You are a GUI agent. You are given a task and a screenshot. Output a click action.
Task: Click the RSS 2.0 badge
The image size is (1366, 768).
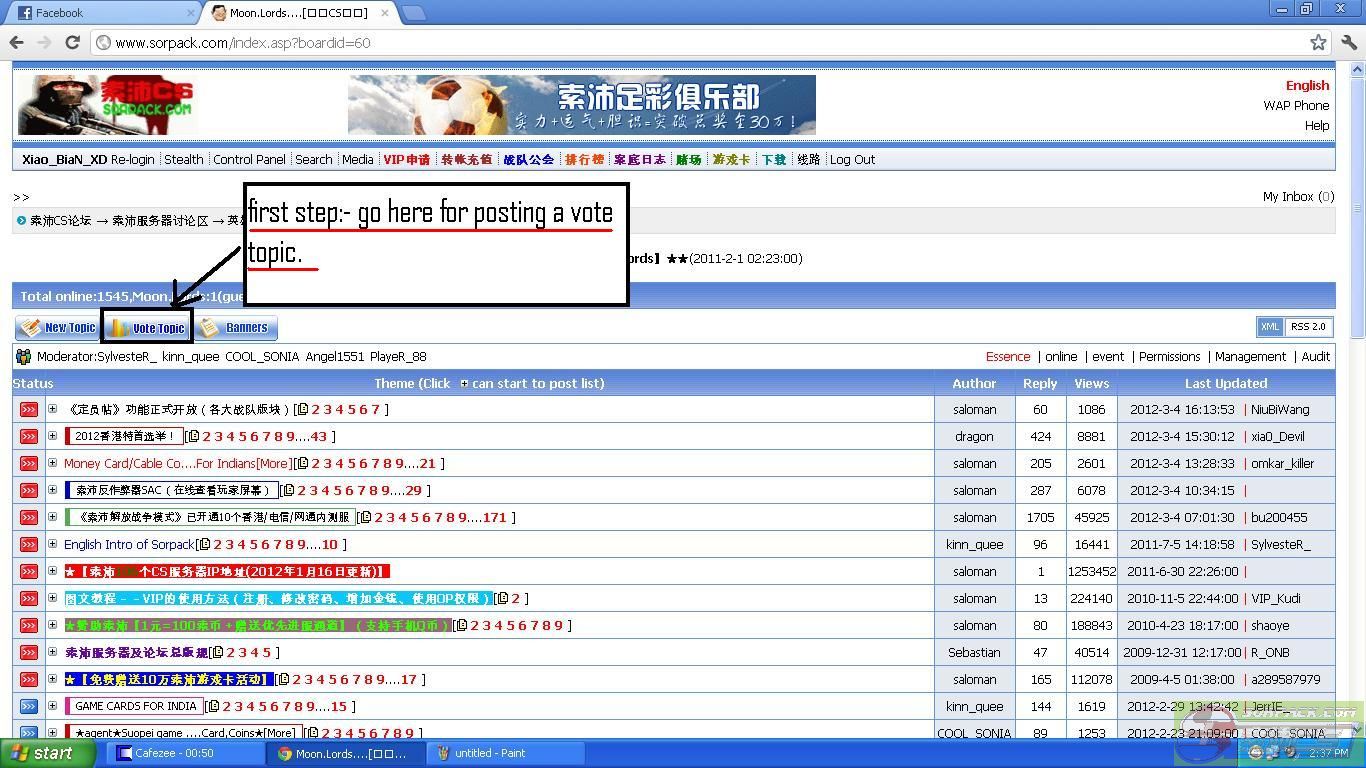click(x=1307, y=327)
